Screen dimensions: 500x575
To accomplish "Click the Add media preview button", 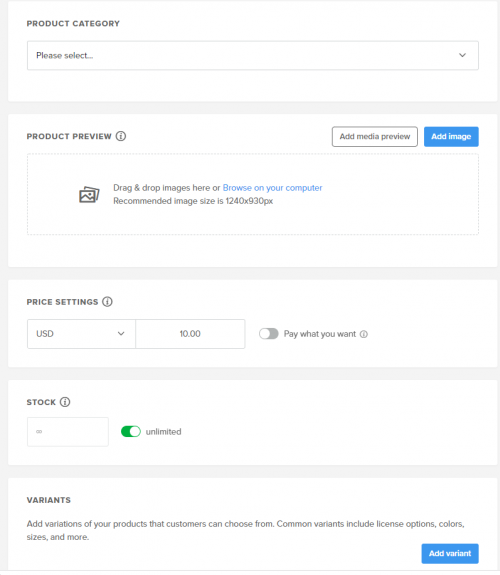I will pos(375,137).
